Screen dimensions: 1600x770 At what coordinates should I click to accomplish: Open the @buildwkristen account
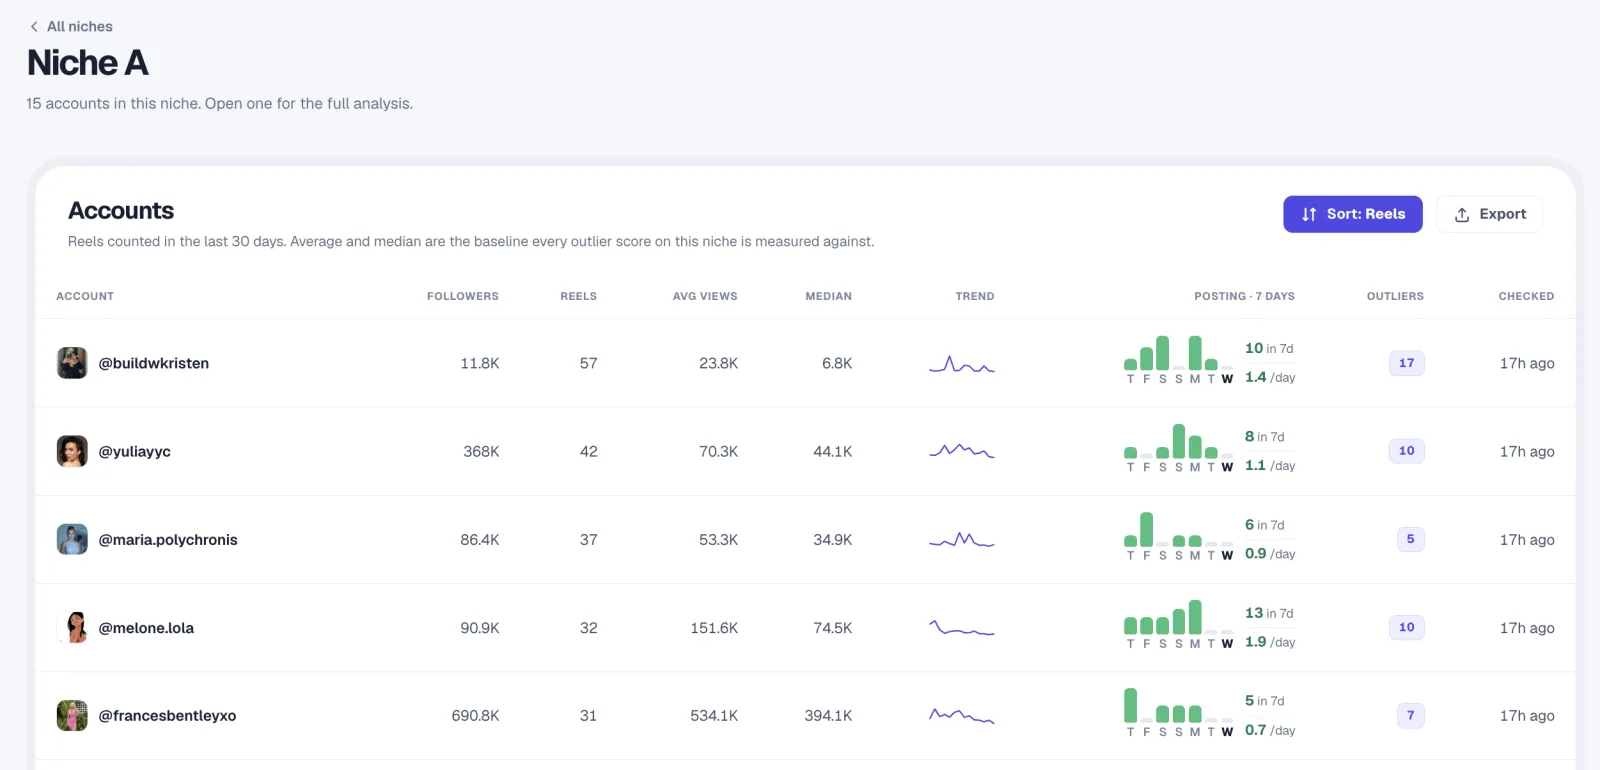(x=154, y=363)
